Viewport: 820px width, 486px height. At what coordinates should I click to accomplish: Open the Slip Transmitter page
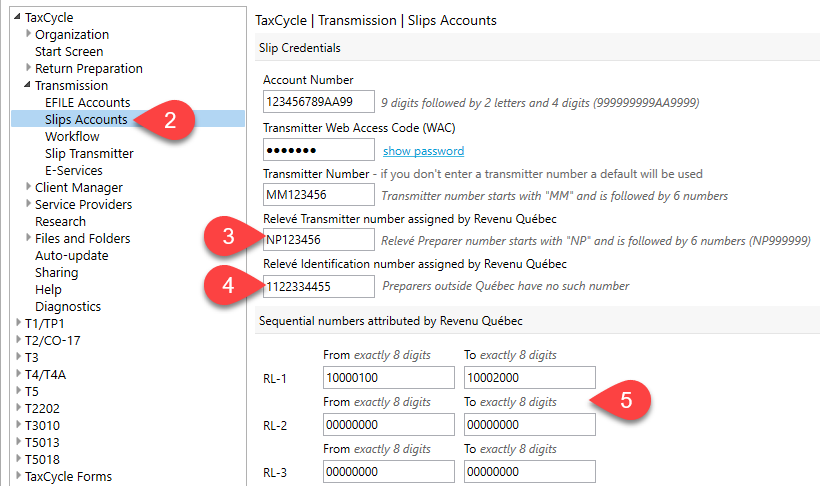89,153
